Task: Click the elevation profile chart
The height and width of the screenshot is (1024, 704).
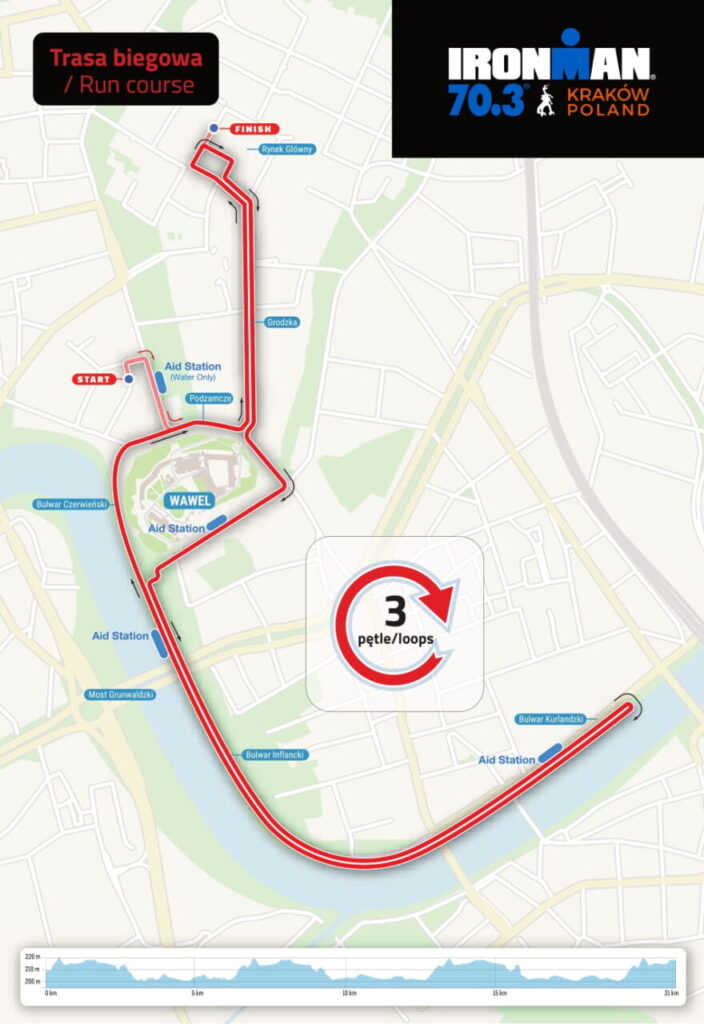Action: (x=353, y=975)
